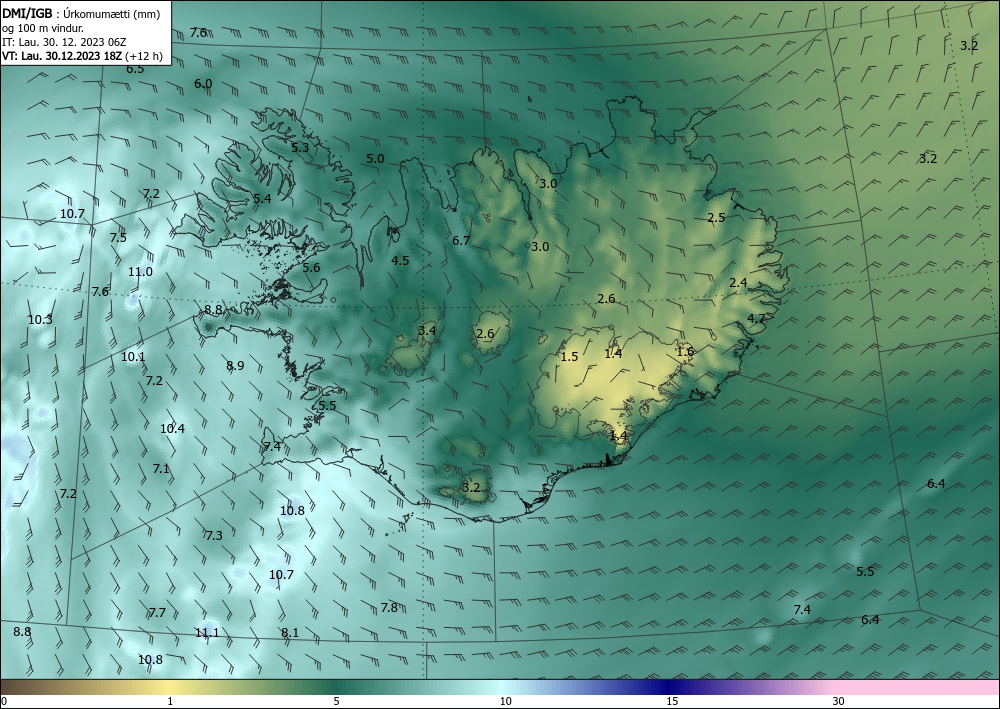Click the 2.5 value label
Image resolution: width=1000 pixels, height=709 pixels.
[716, 217]
